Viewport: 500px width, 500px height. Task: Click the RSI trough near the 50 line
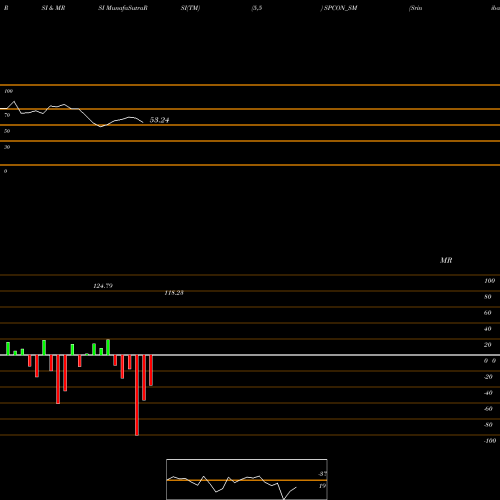pyautogui.click(x=101, y=127)
